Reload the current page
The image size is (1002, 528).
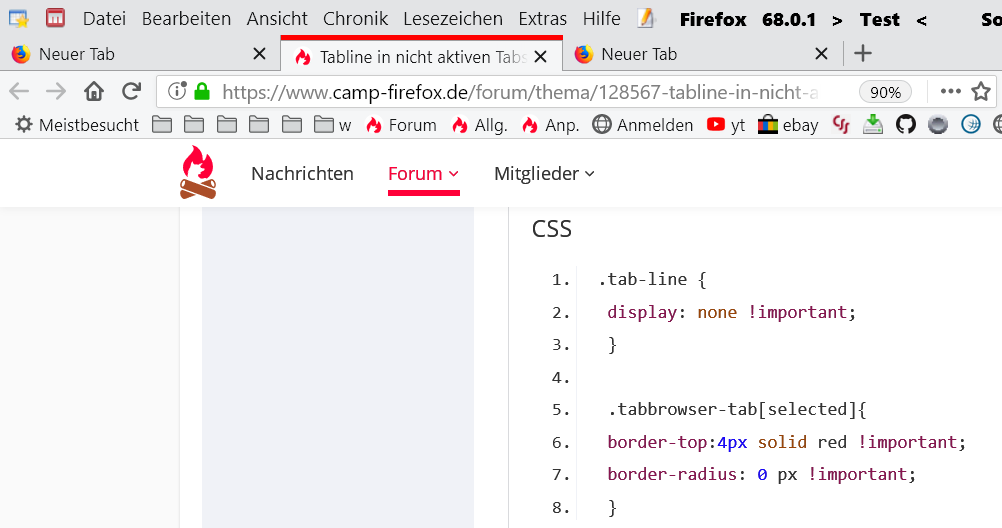[x=132, y=91]
